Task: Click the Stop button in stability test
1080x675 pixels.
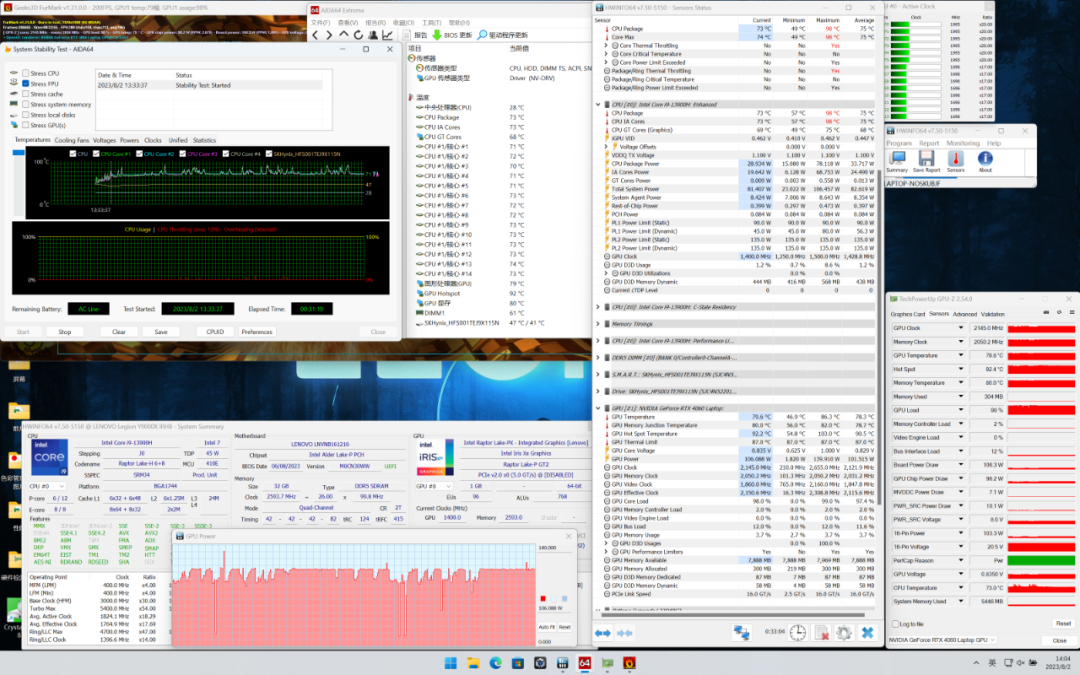Action: point(64,332)
